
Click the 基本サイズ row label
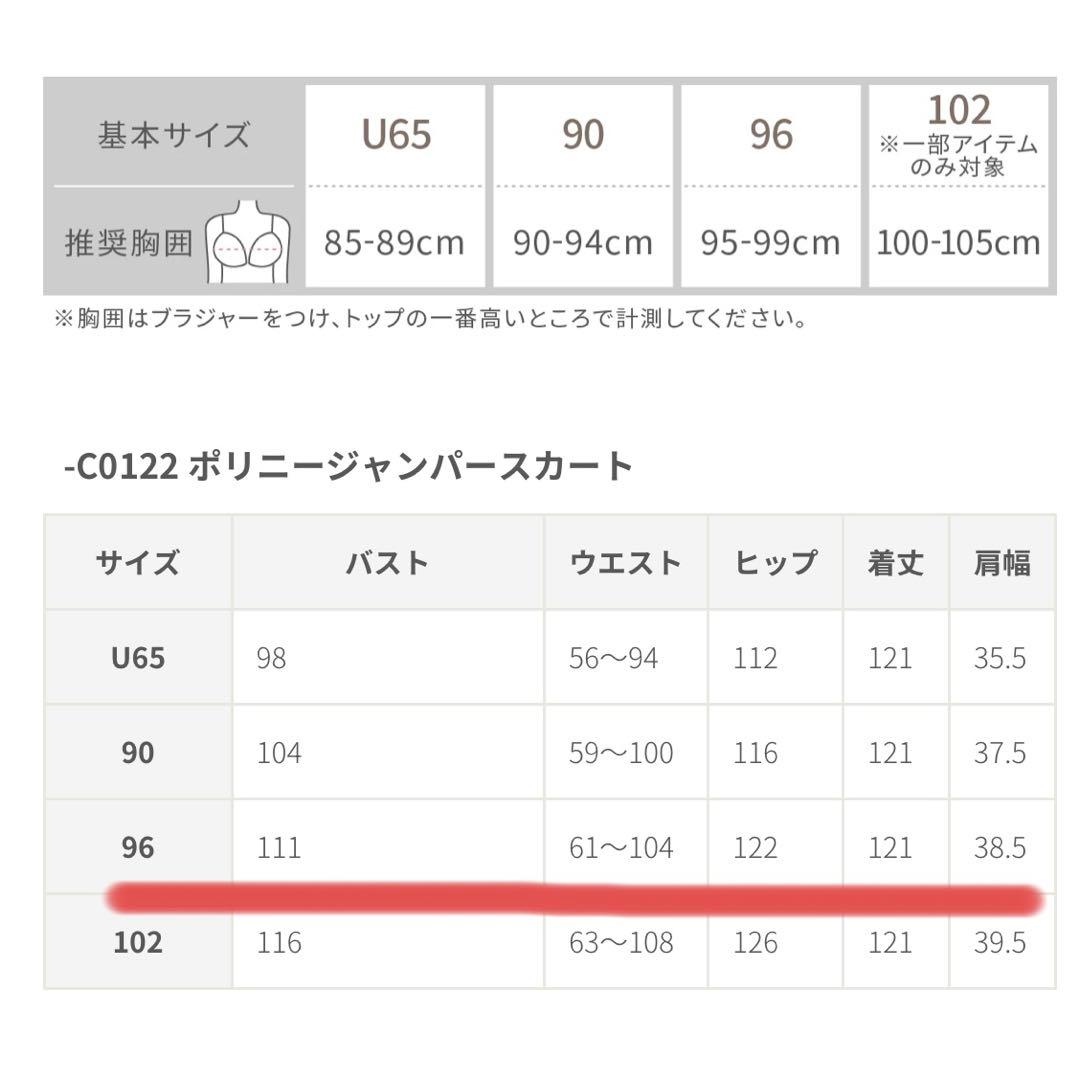pos(174,135)
